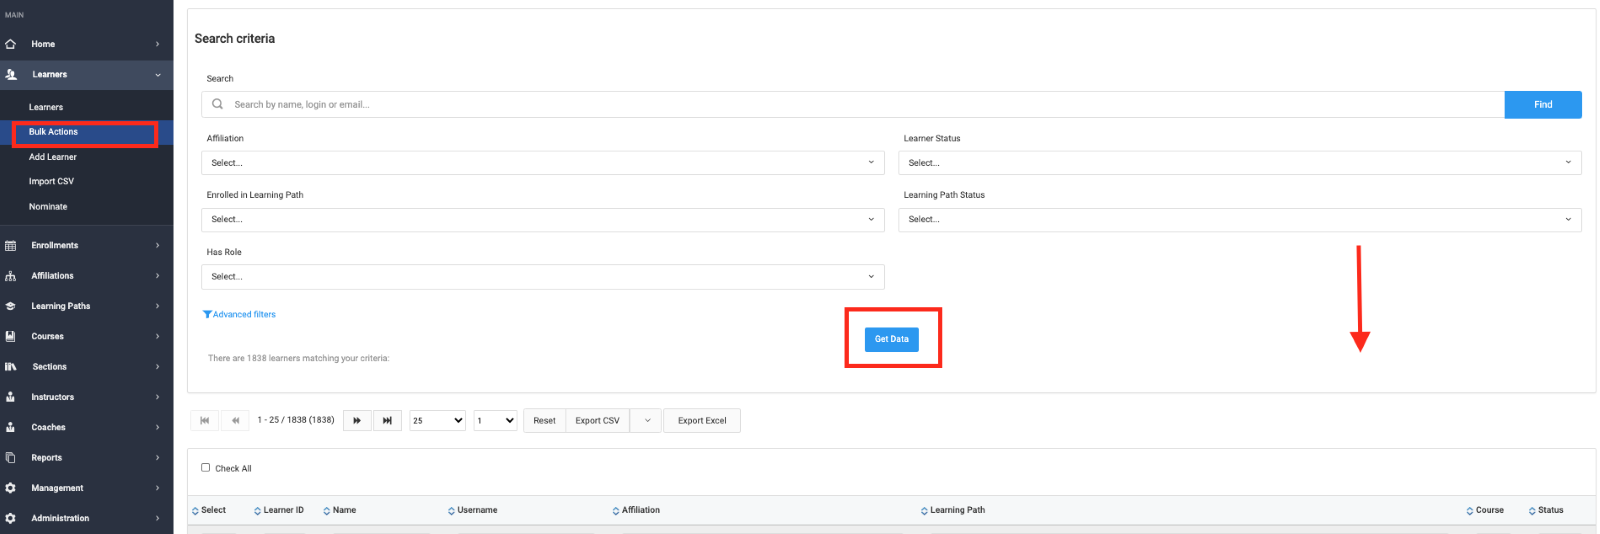Click the Export Excel button
Image resolution: width=1600 pixels, height=534 pixels.
pyautogui.click(x=702, y=421)
